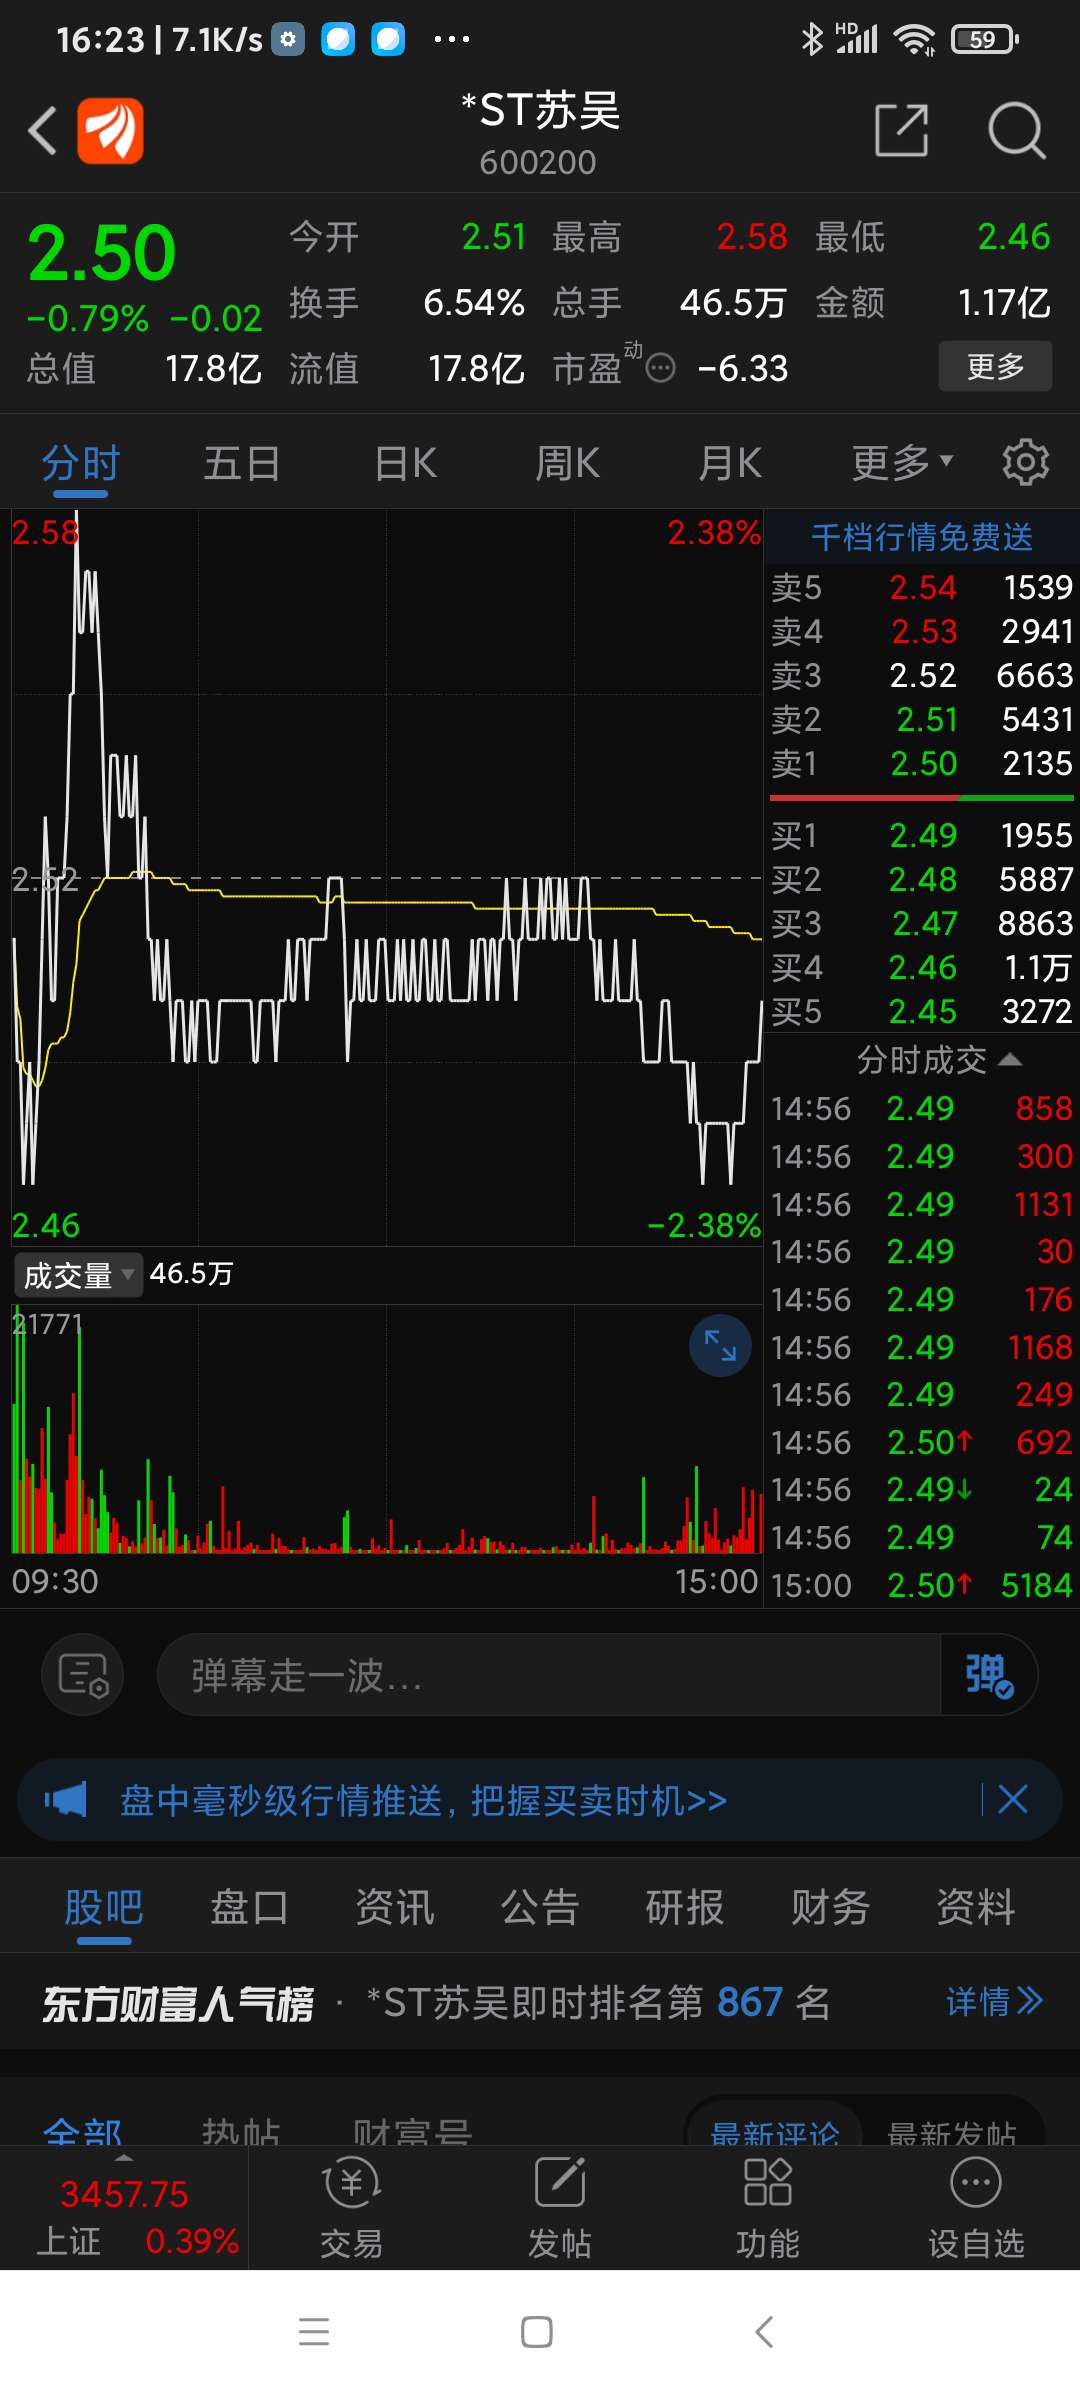Toggle the 弹 danmaku switch
Screen dimensions: 1080x2400
(x=989, y=1675)
